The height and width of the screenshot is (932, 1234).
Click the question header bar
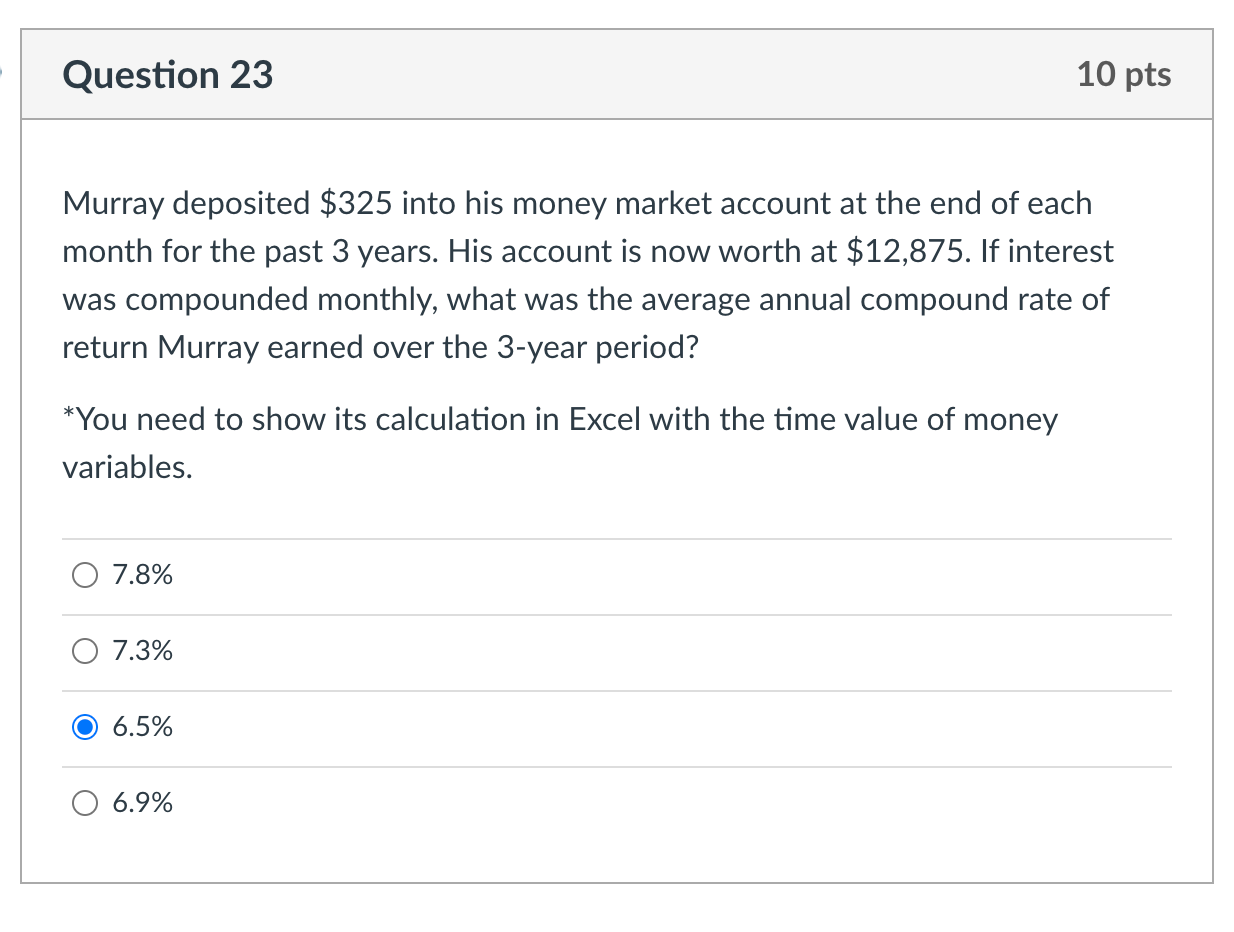[x=617, y=74]
